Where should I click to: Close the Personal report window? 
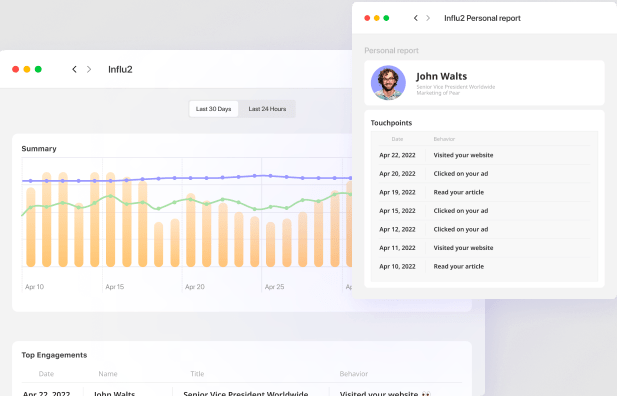367,18
